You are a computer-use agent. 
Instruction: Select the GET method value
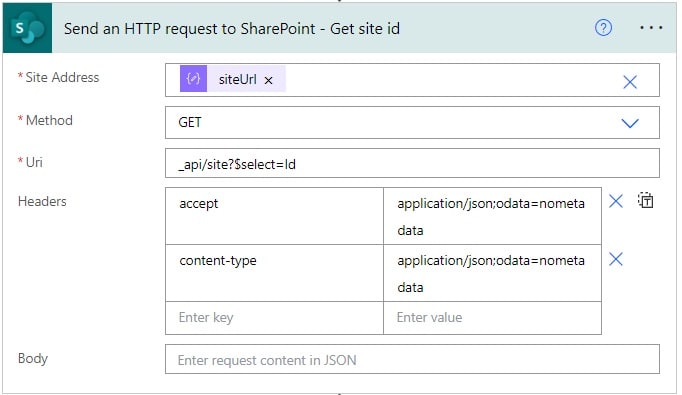(x=190, y=122)
